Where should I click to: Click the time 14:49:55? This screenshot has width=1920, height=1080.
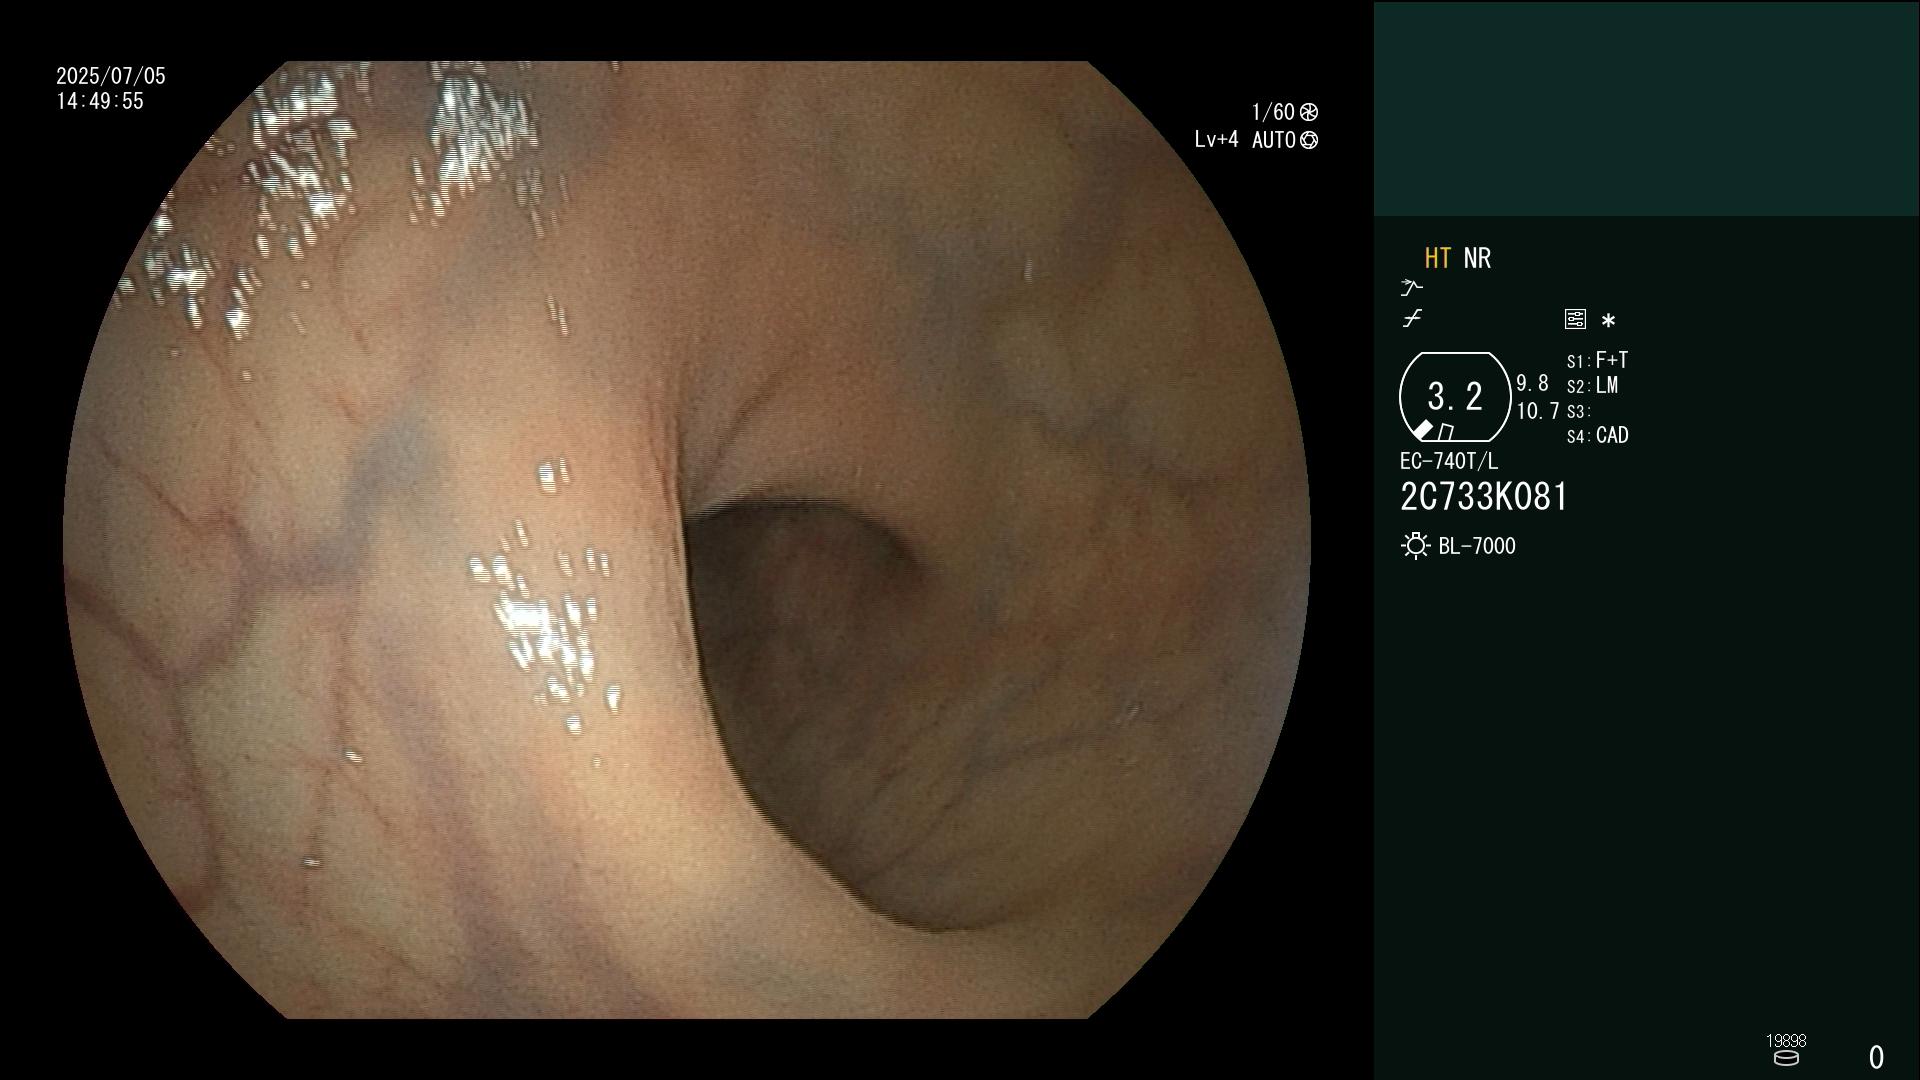100,101
